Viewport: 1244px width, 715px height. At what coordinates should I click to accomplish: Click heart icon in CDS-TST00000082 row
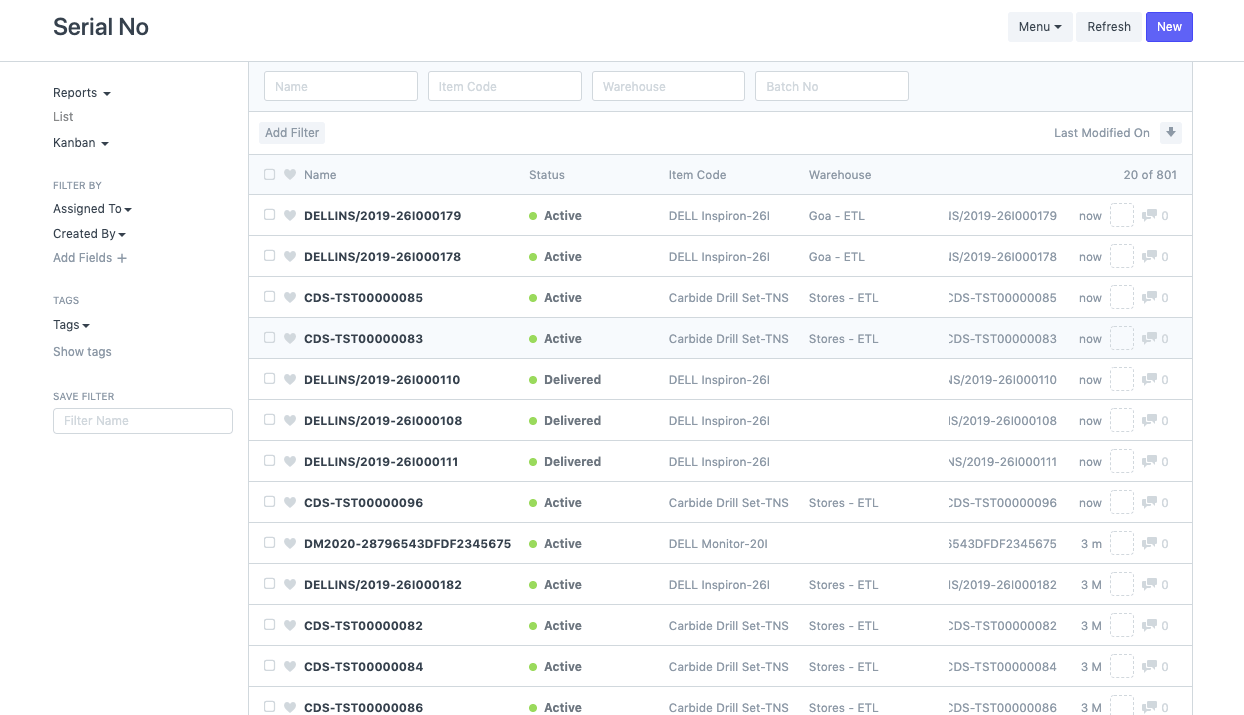(290, 626)
